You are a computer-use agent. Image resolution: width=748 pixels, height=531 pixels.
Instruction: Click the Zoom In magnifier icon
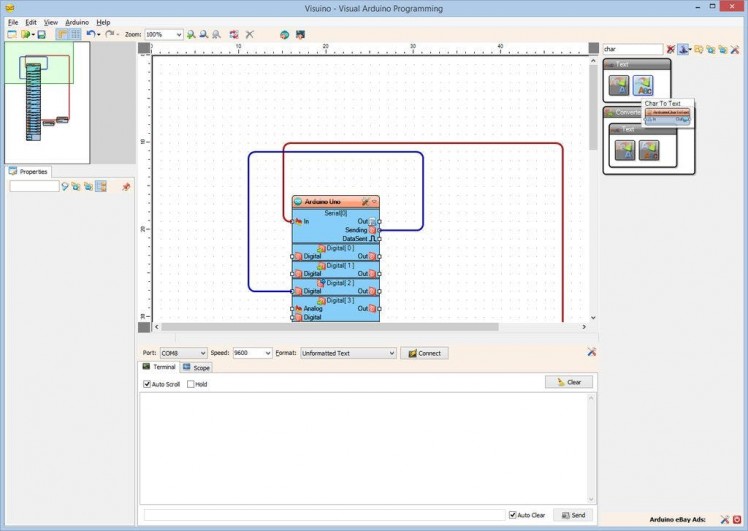[x=191, y=34]
